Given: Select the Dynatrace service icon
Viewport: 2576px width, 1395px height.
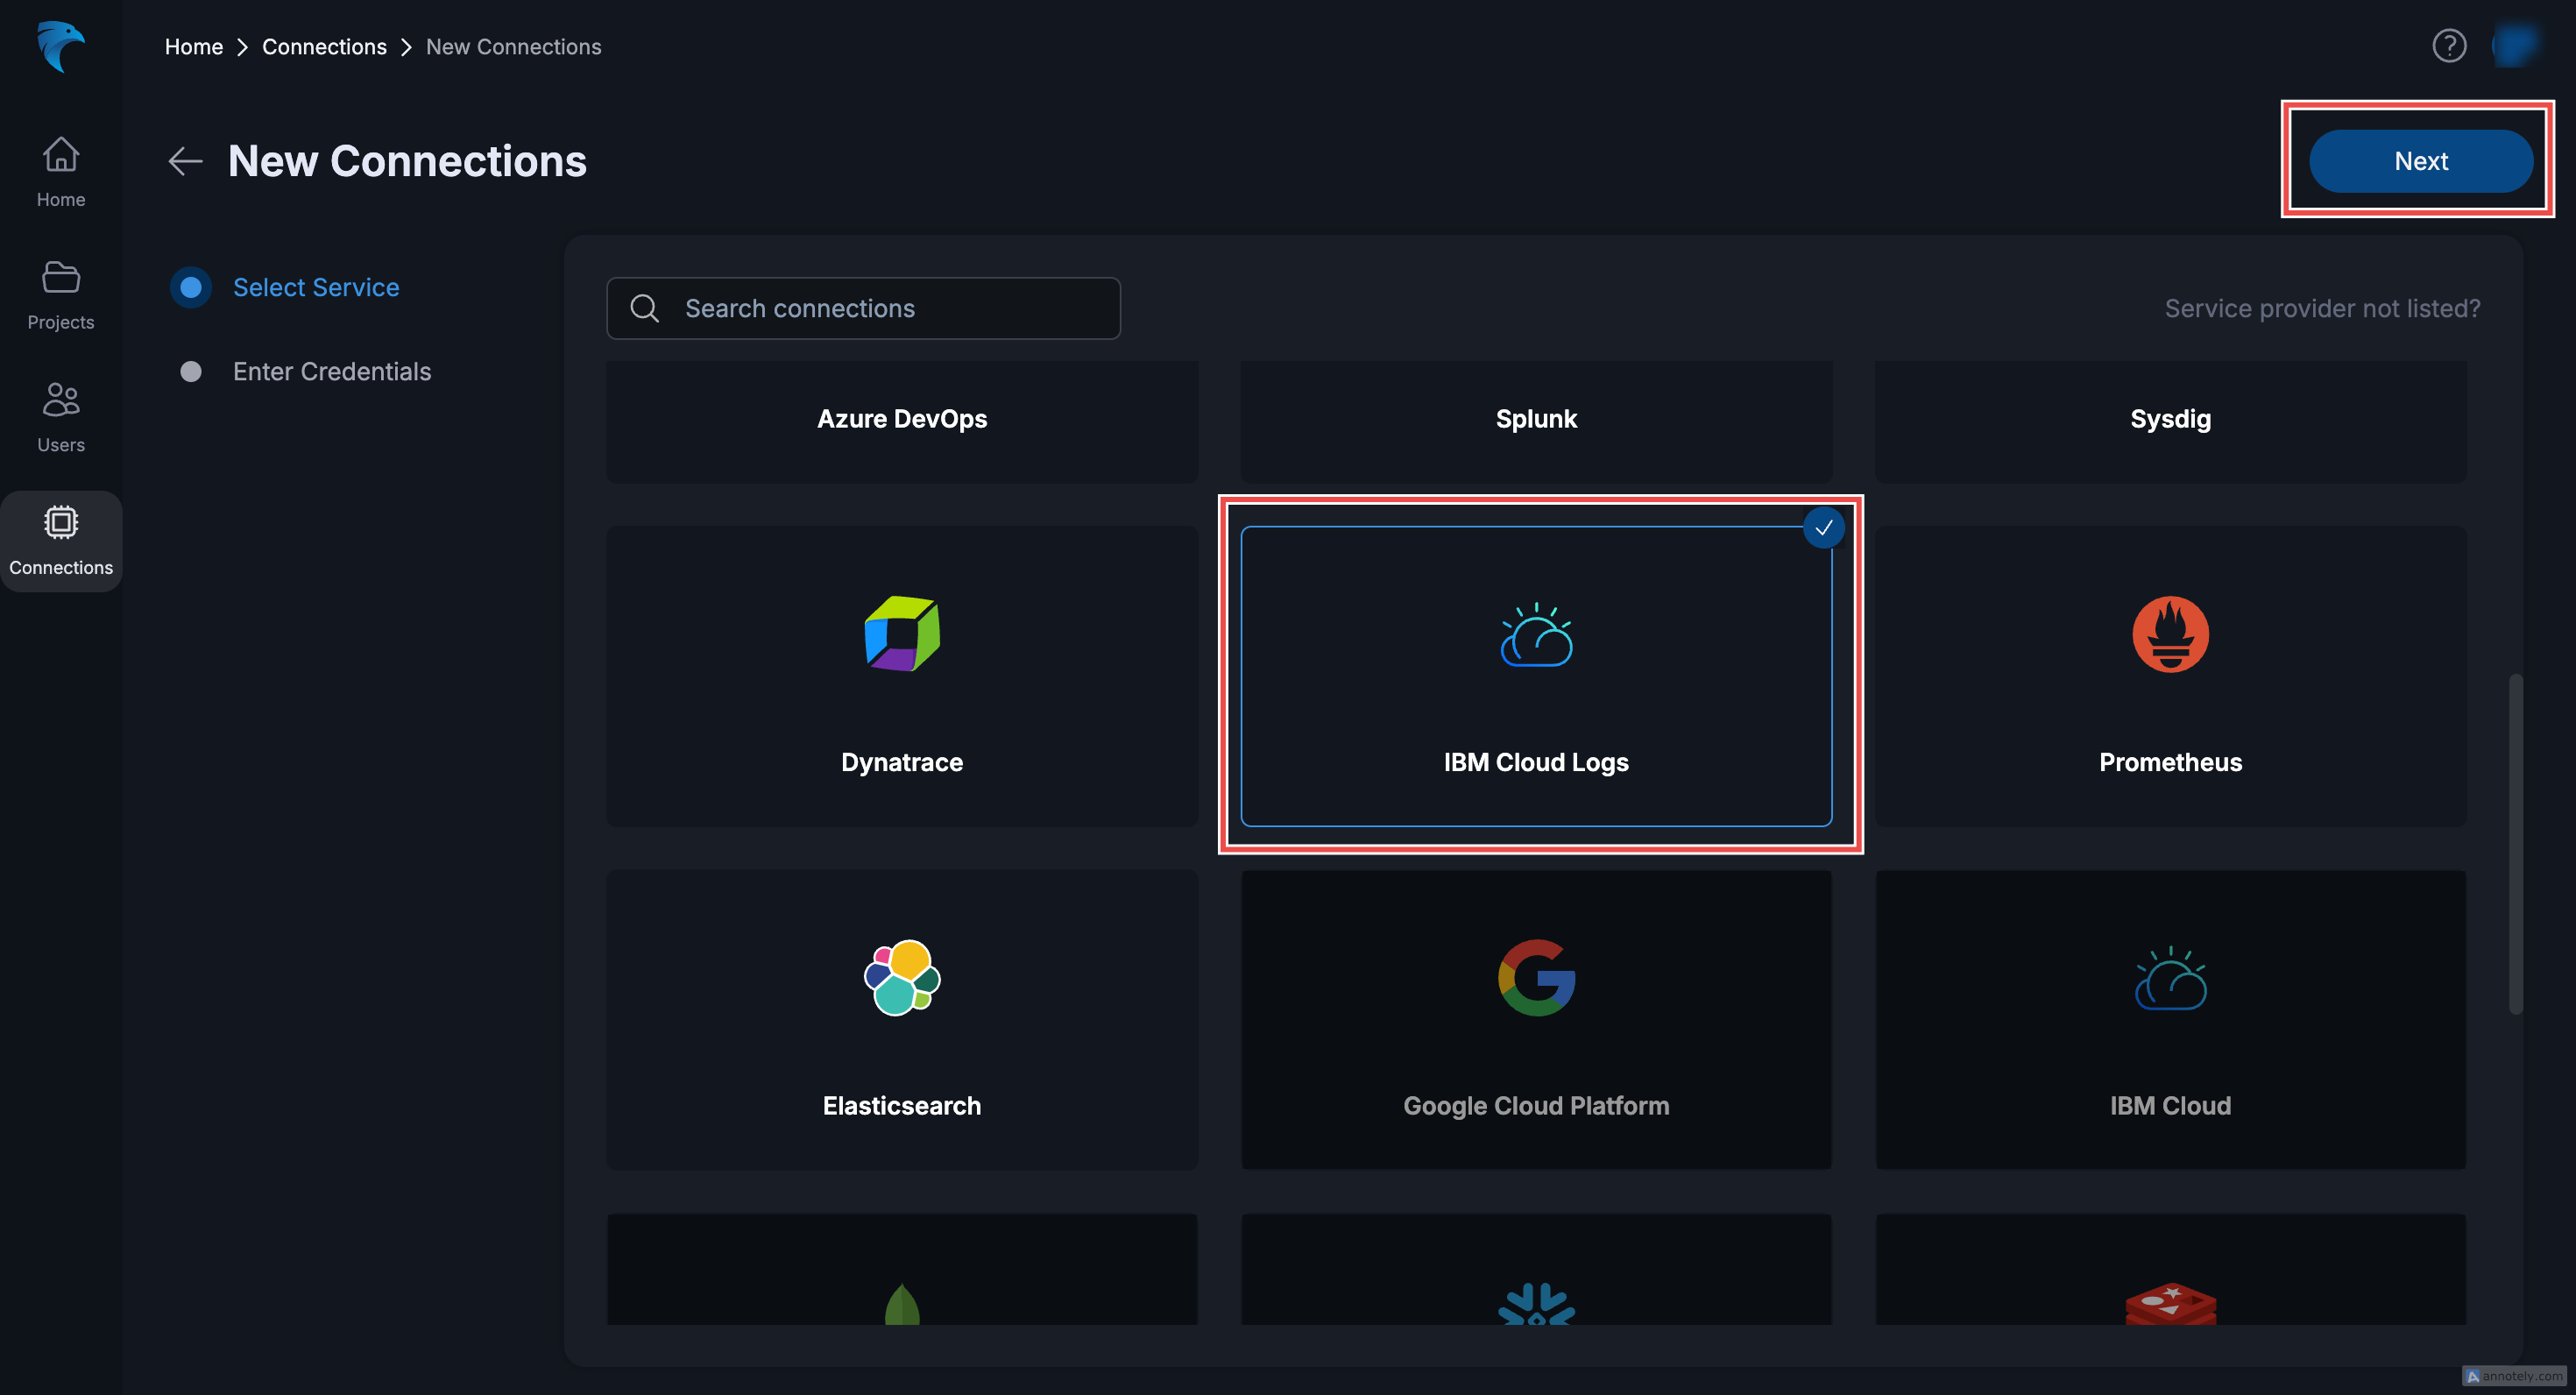Looking at the screenshot, I should click(901, 633).
